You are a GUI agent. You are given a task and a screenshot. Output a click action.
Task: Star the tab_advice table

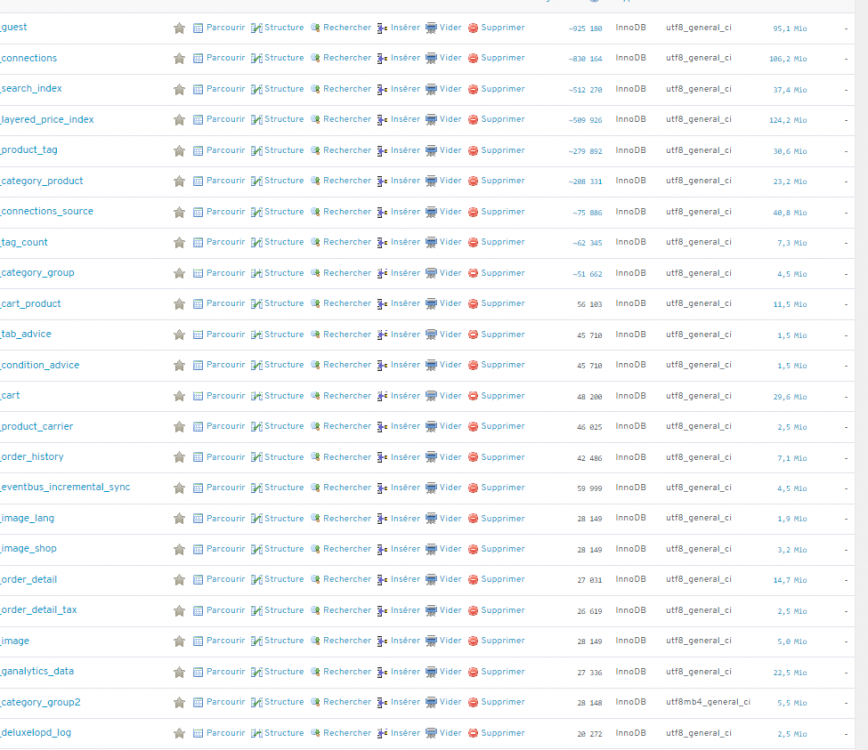click(179, 335)
